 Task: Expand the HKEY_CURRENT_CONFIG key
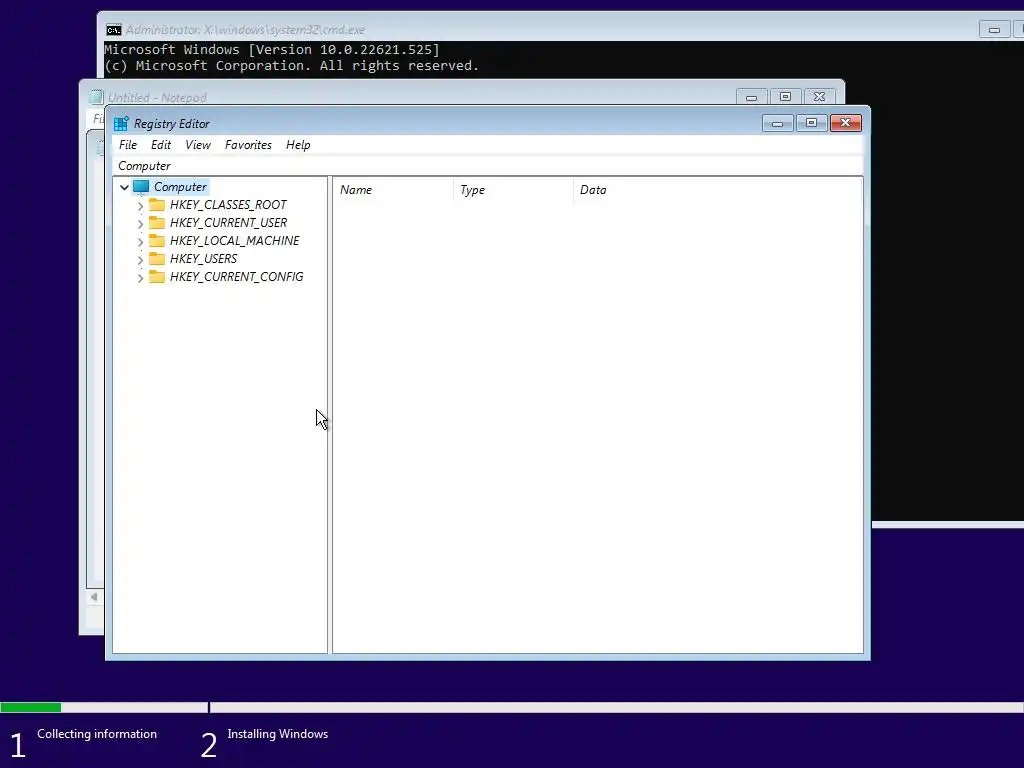pyautogui.click(x=140, y=278)
